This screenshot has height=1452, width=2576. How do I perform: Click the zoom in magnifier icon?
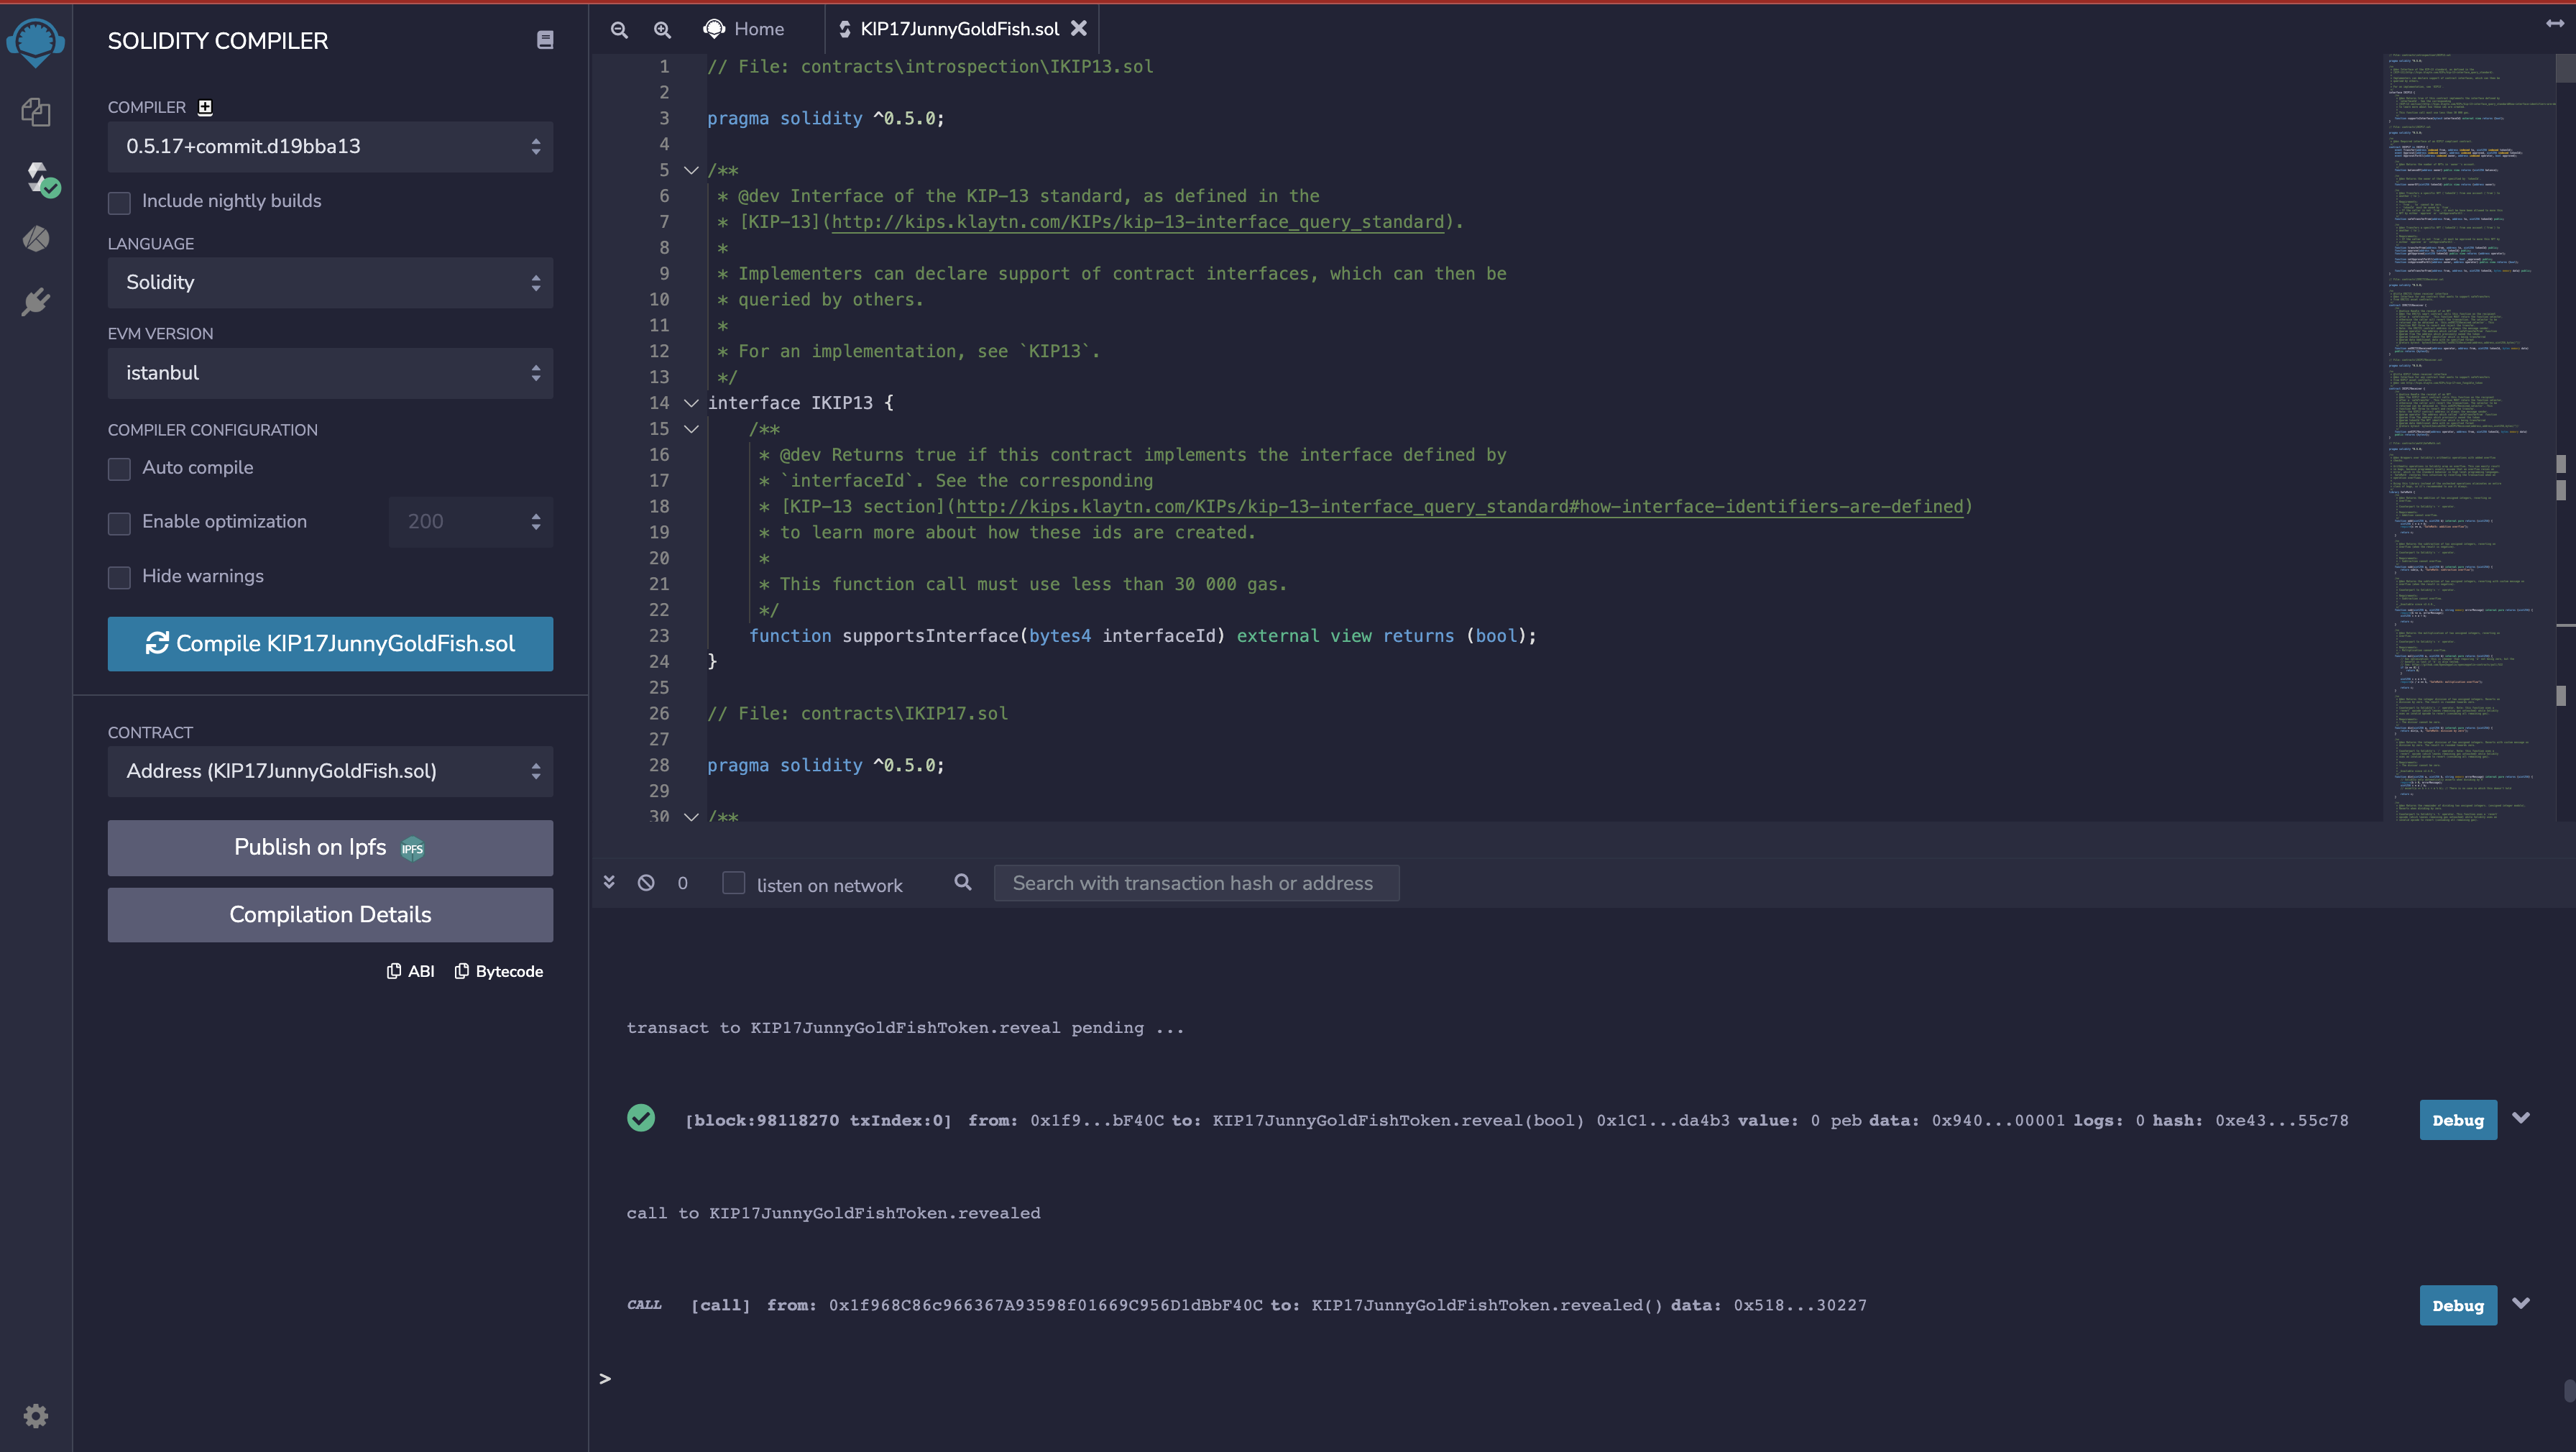click(662, 30)
